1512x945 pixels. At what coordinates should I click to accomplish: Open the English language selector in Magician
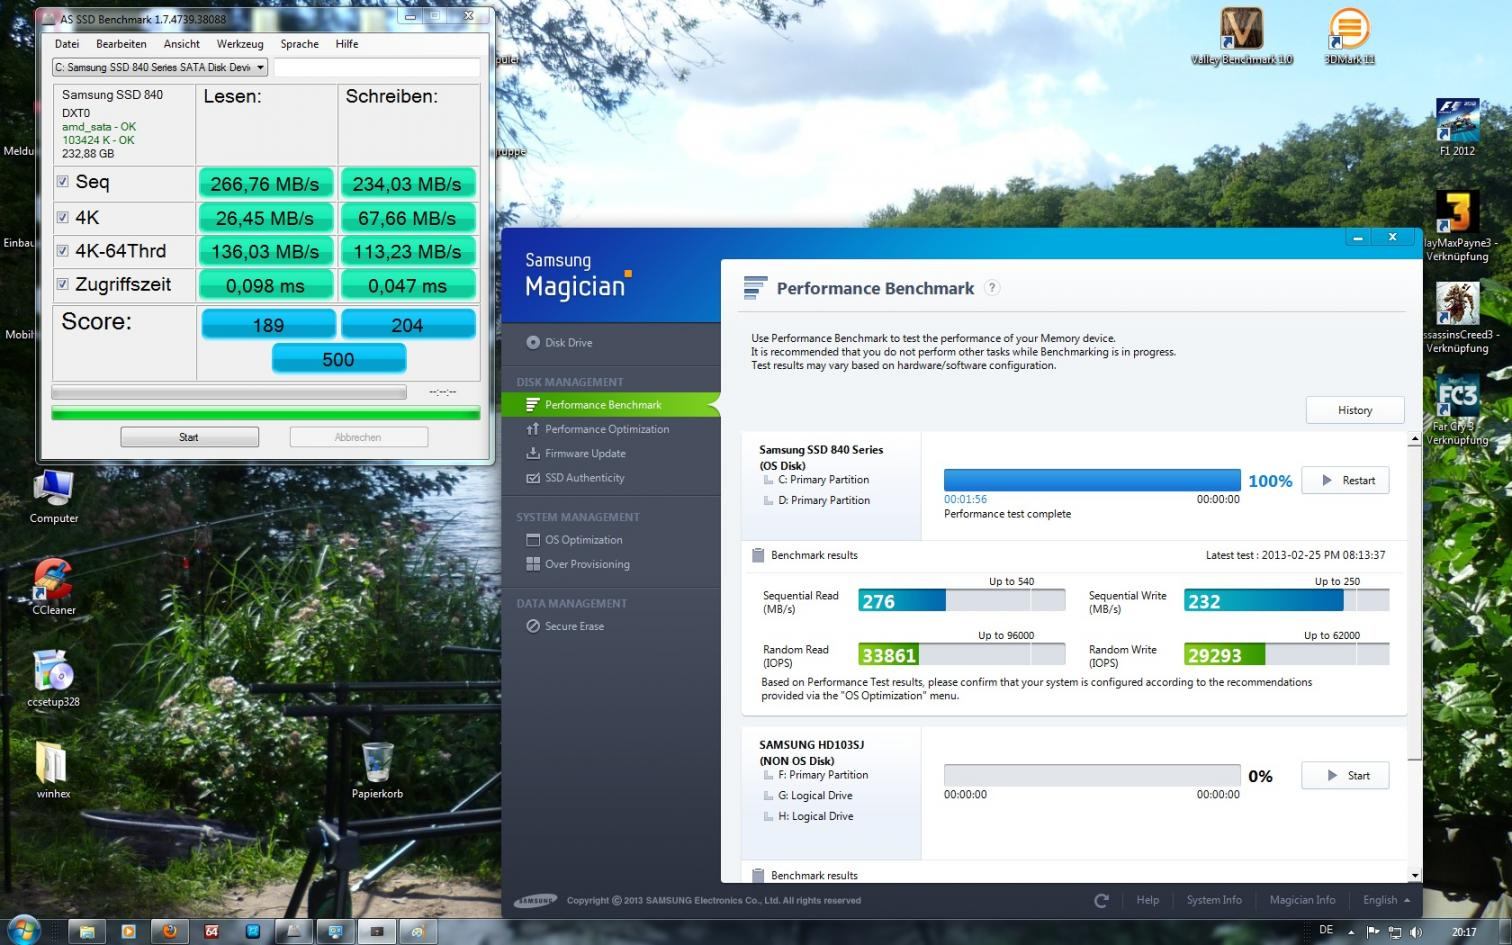(1386, 900)
